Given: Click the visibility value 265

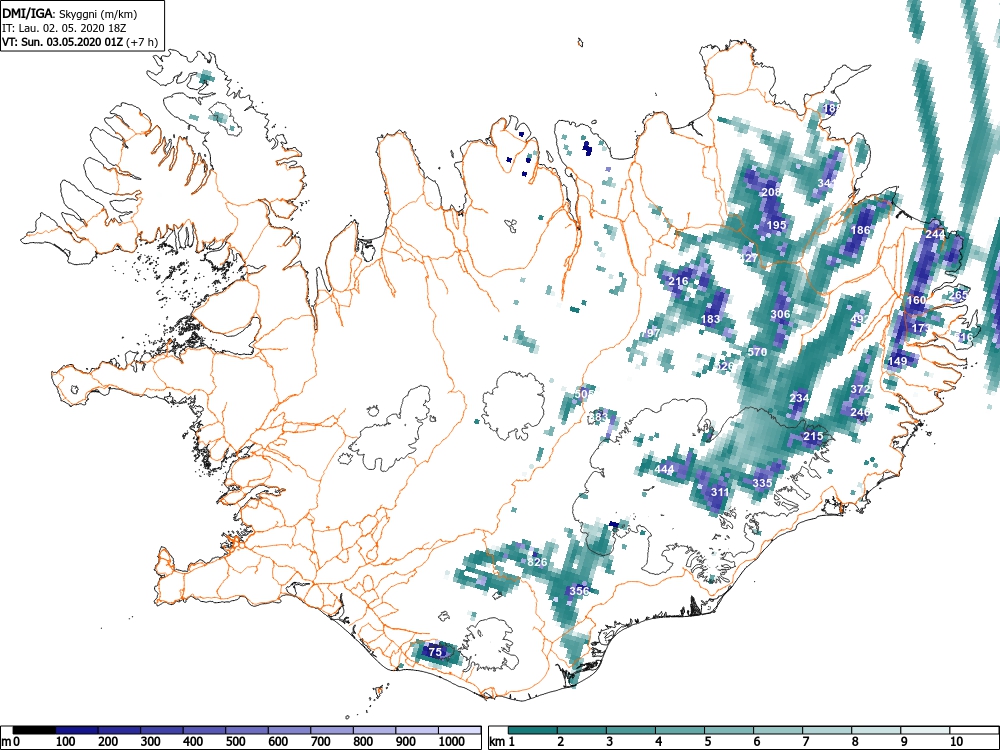Looking at the screenshot, I should (958, 295).
